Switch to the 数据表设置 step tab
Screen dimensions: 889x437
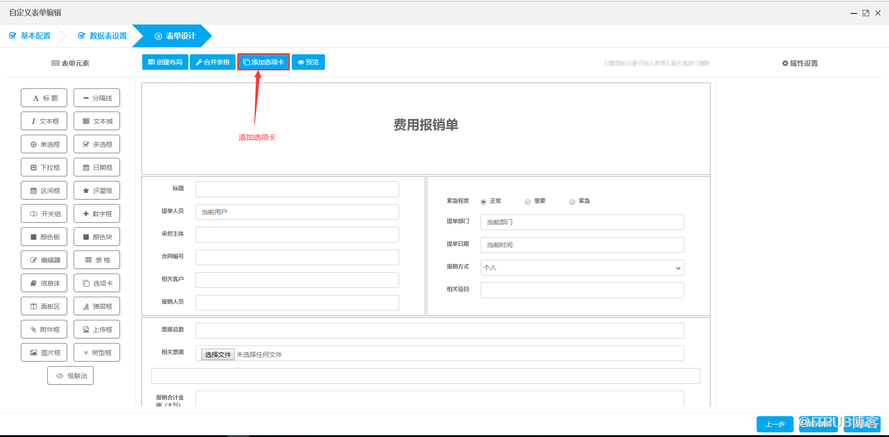pos(102,36)
